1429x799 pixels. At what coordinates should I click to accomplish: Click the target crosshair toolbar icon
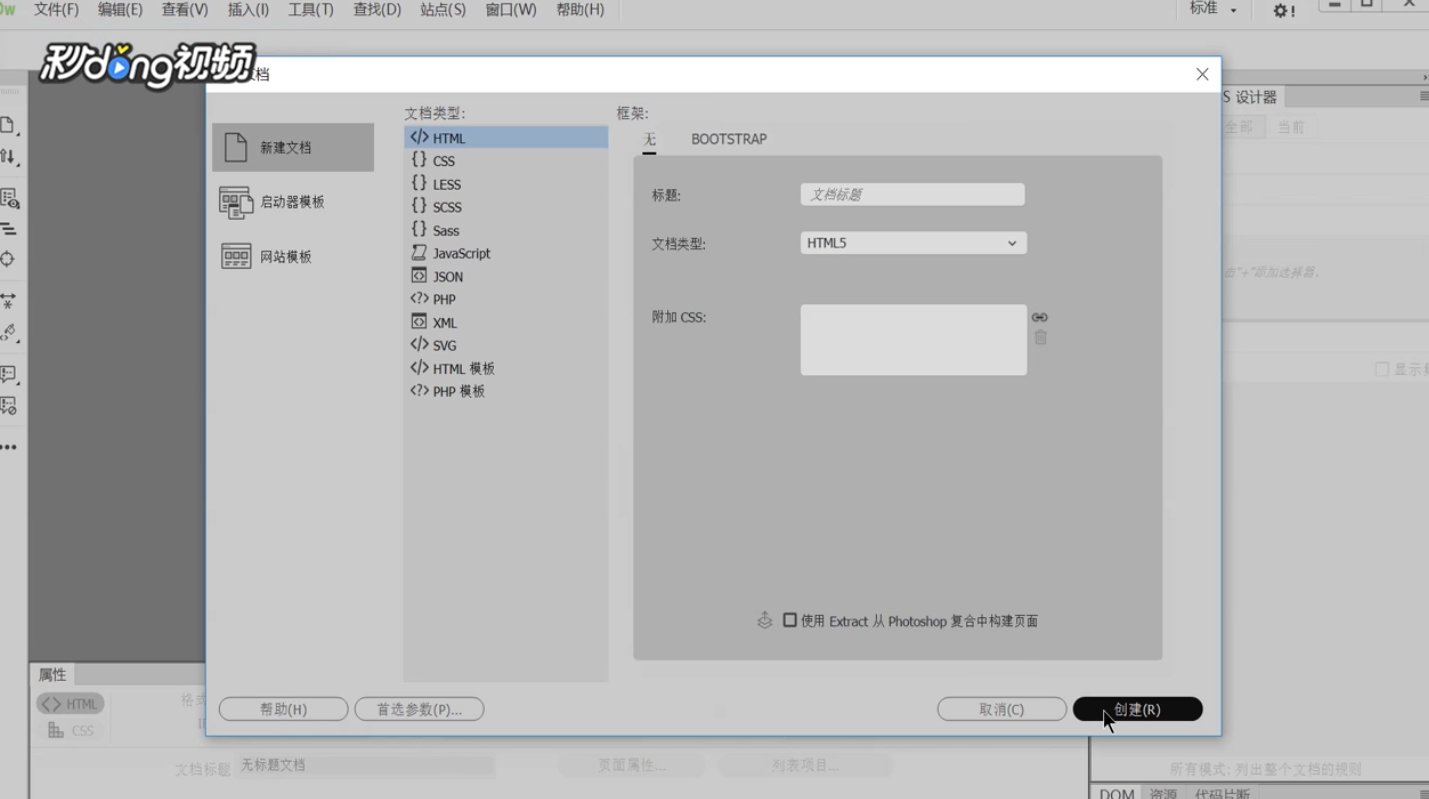[8, 259]
